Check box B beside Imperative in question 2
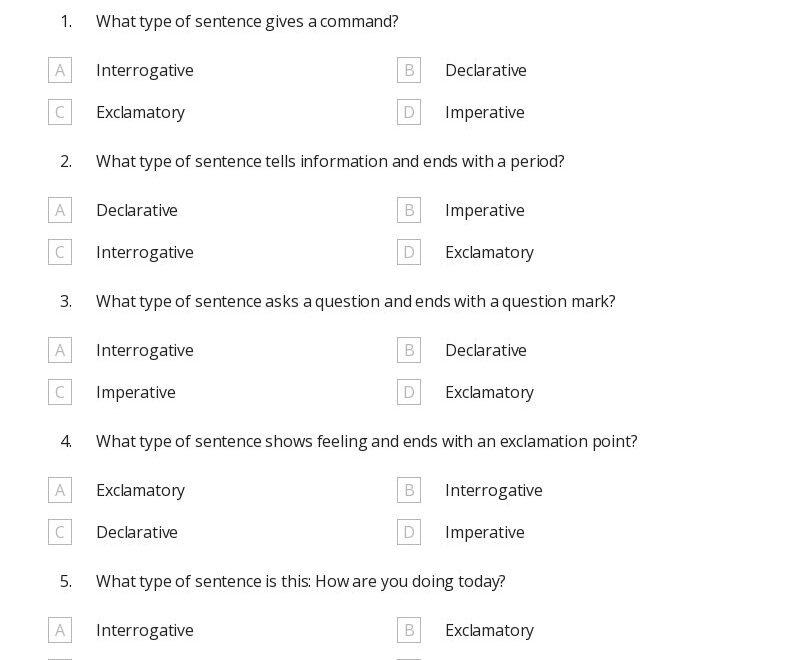Screen dimensions: 794x660 409,210
